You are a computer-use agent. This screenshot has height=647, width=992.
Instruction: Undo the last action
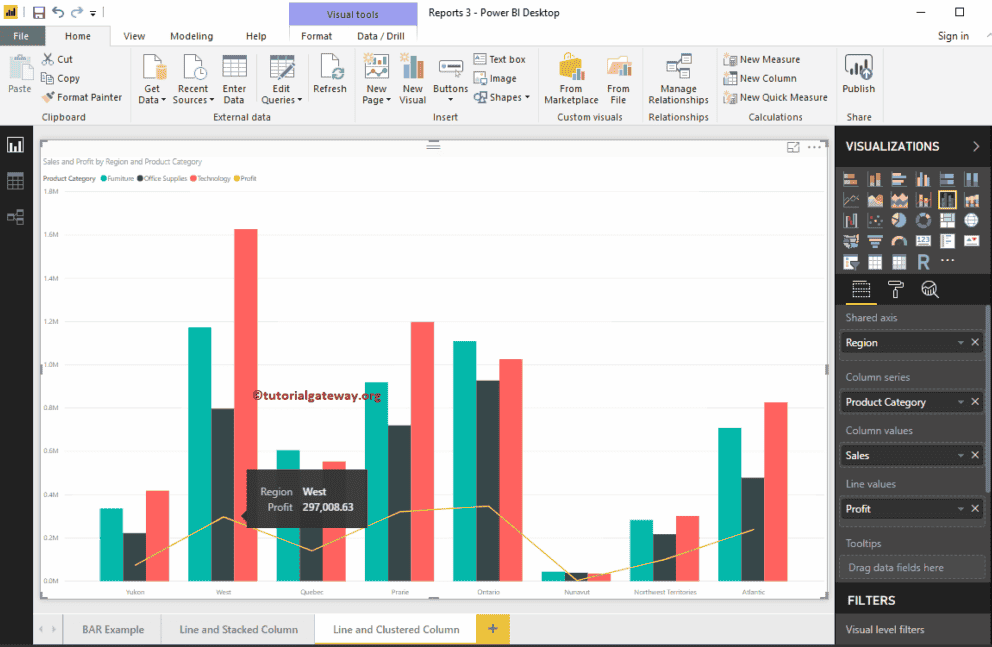point(58,12)
